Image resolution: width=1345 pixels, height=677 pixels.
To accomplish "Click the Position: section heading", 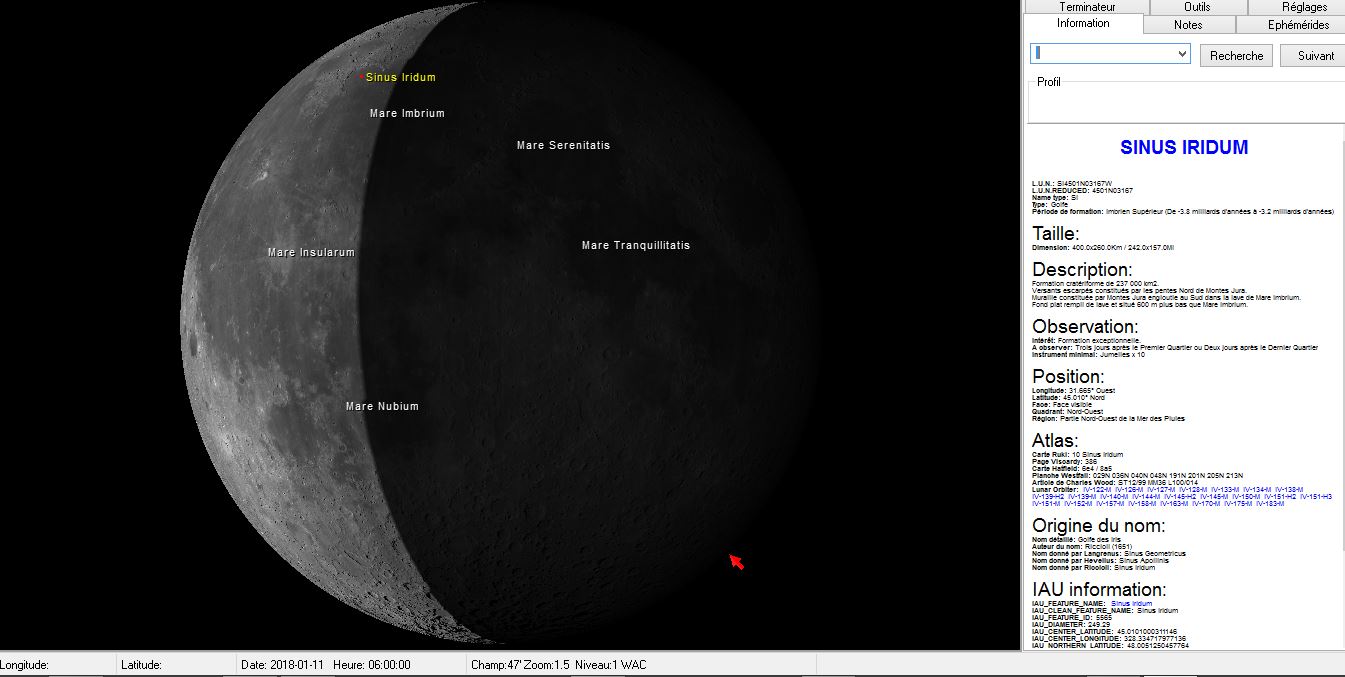I will [1068, 377].
